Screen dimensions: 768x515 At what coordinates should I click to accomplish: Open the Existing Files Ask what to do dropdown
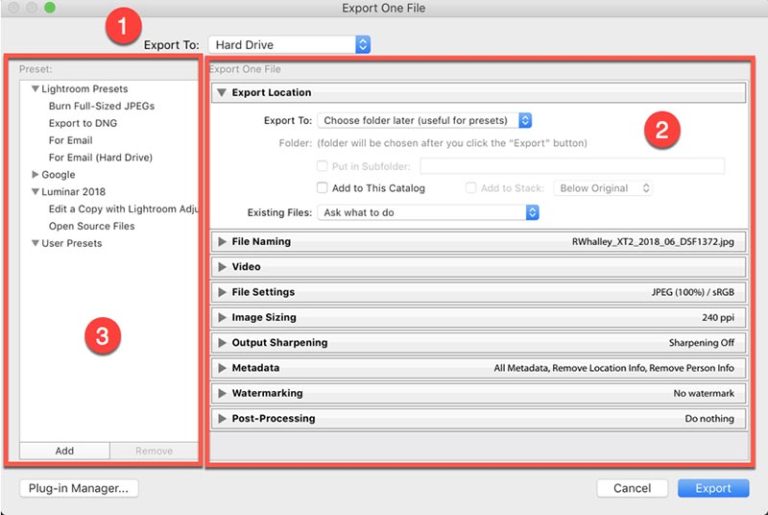point(428,213)
